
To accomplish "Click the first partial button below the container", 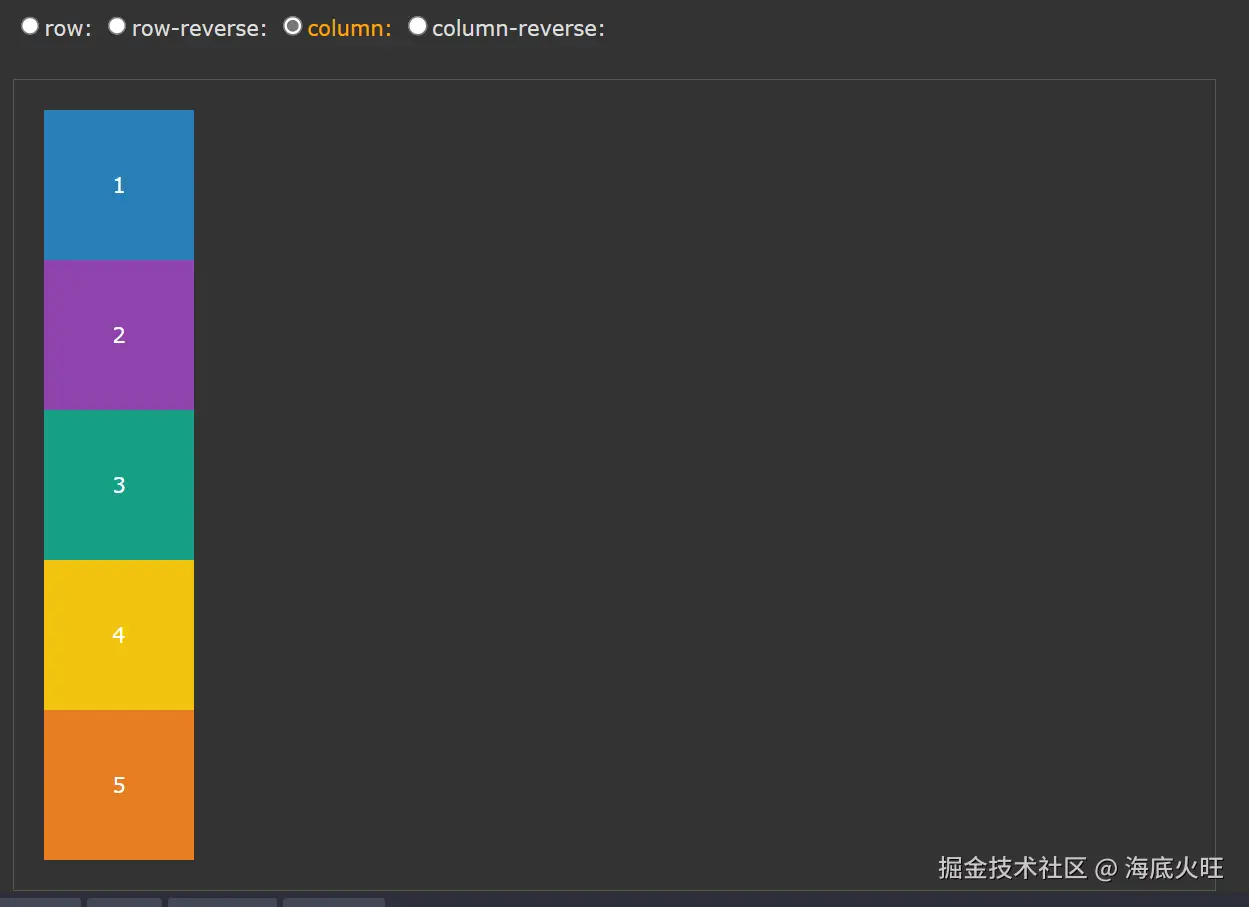I will (x=40, y=903).
